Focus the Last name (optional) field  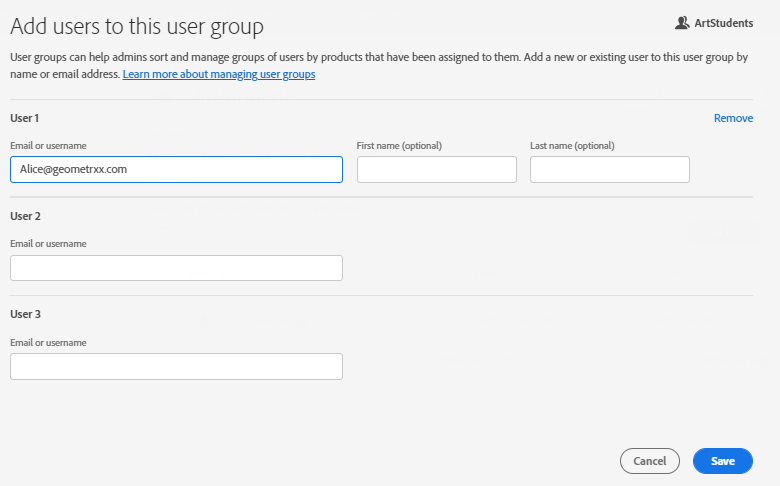tap(609, 170)
